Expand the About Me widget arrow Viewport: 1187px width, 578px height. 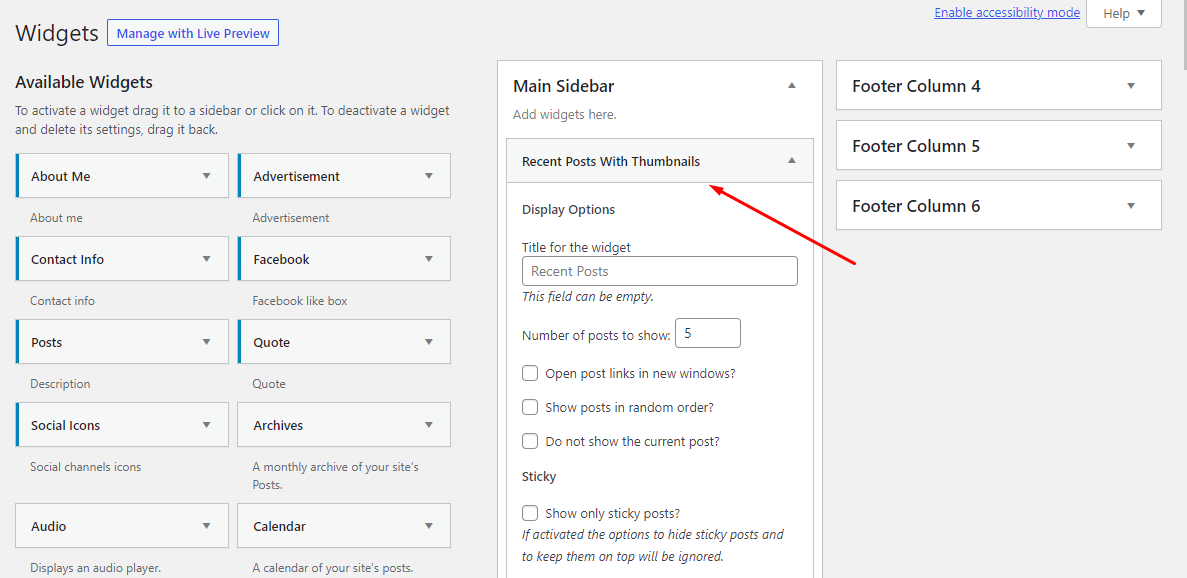[207, 176]
